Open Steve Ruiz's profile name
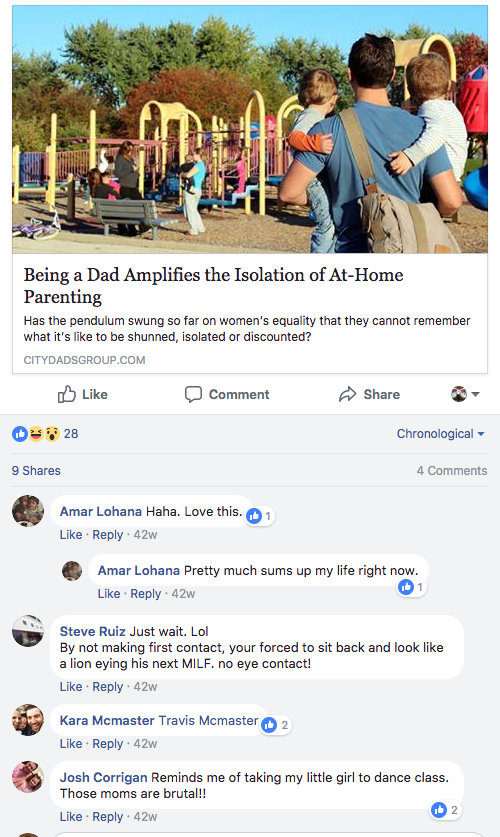 point(93,631)
